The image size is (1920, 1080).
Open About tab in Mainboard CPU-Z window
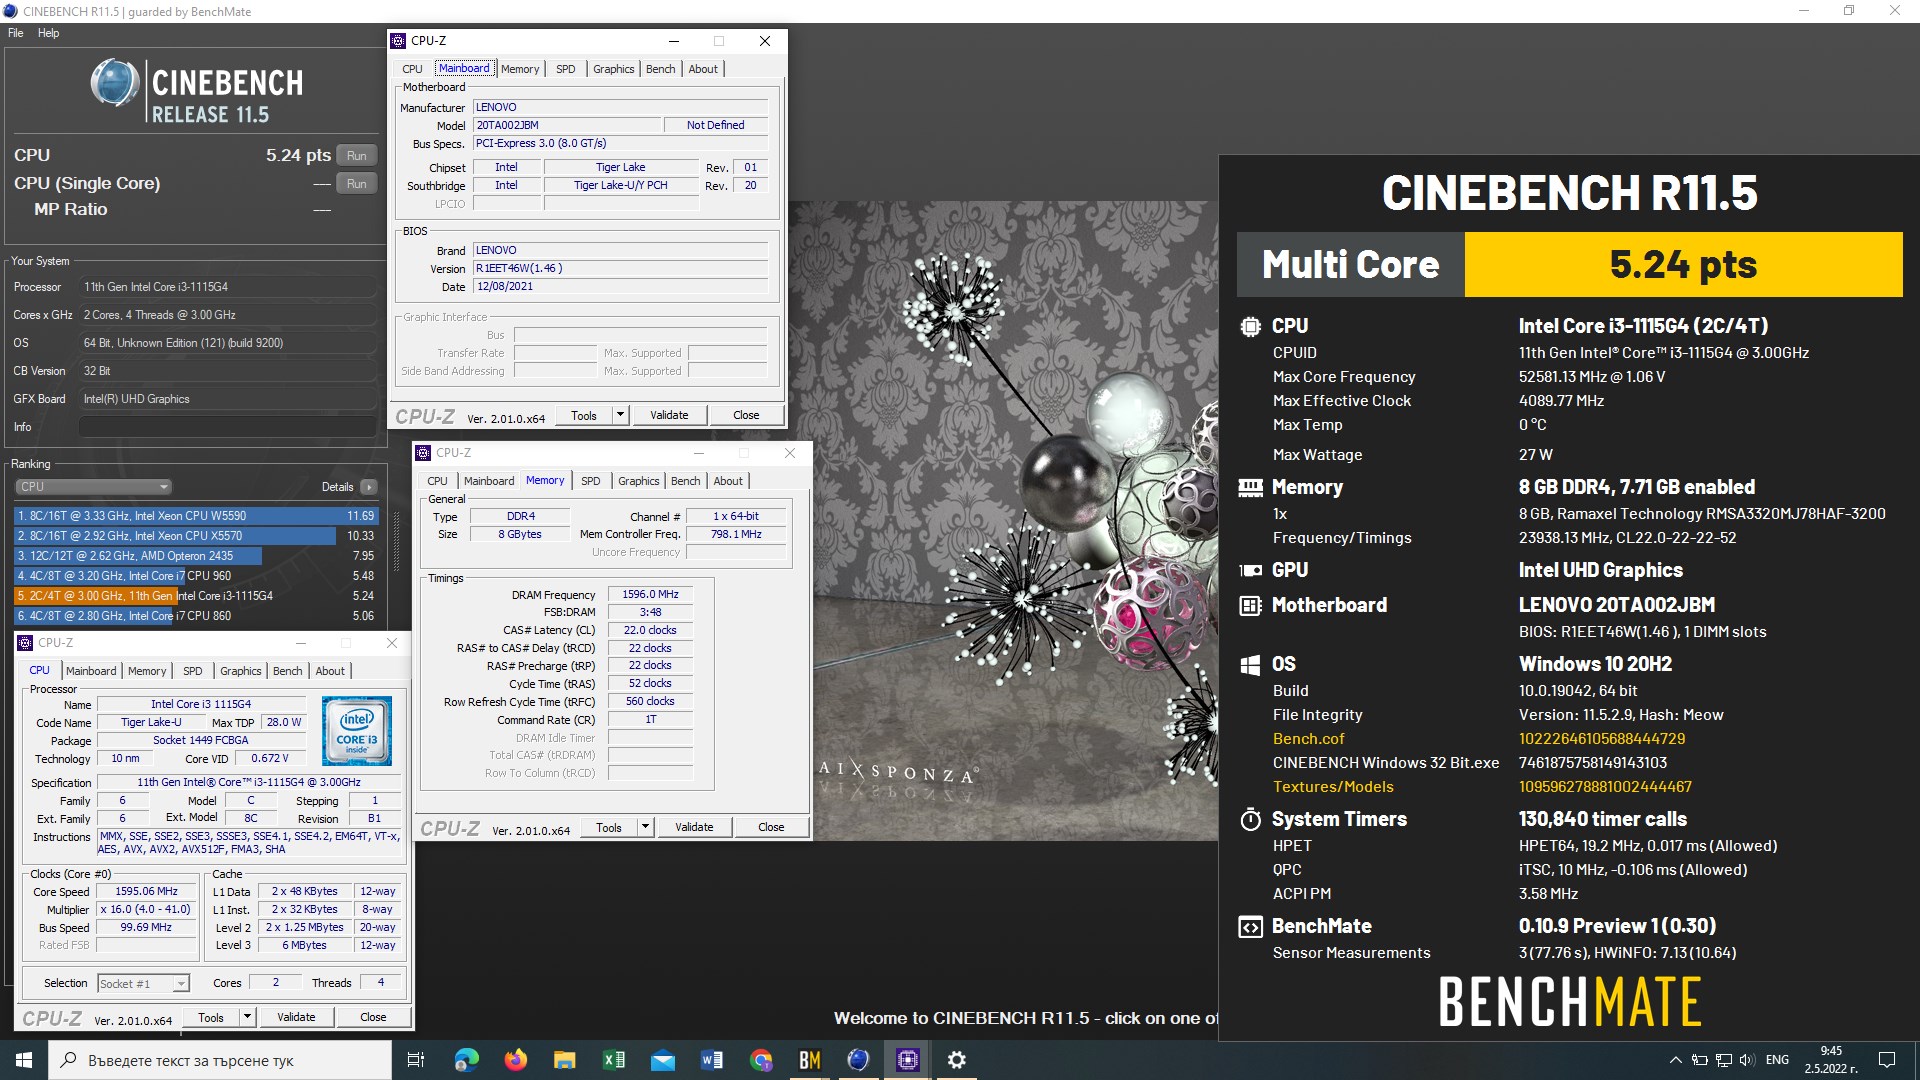coord(703,69)
